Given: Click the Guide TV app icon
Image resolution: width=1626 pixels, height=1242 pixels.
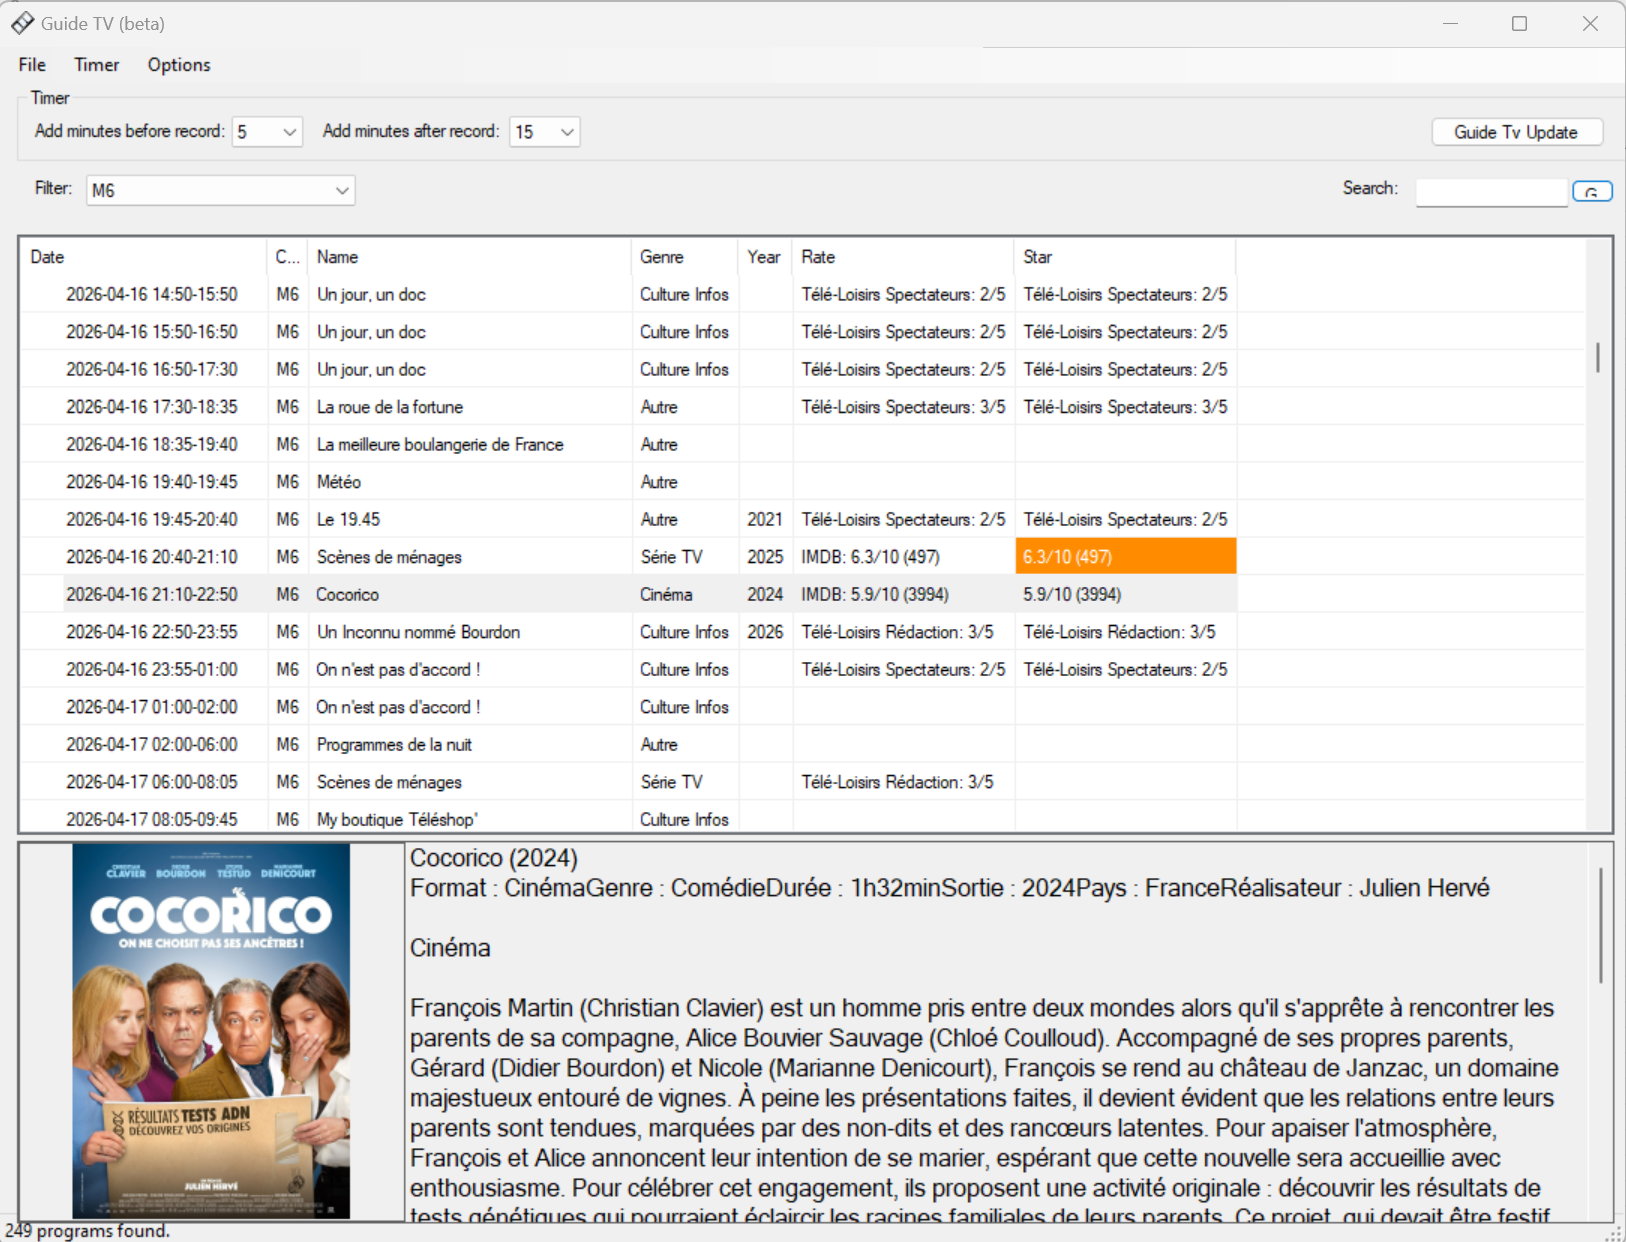Looking at the screenshot, I should [x=22, y=23].
